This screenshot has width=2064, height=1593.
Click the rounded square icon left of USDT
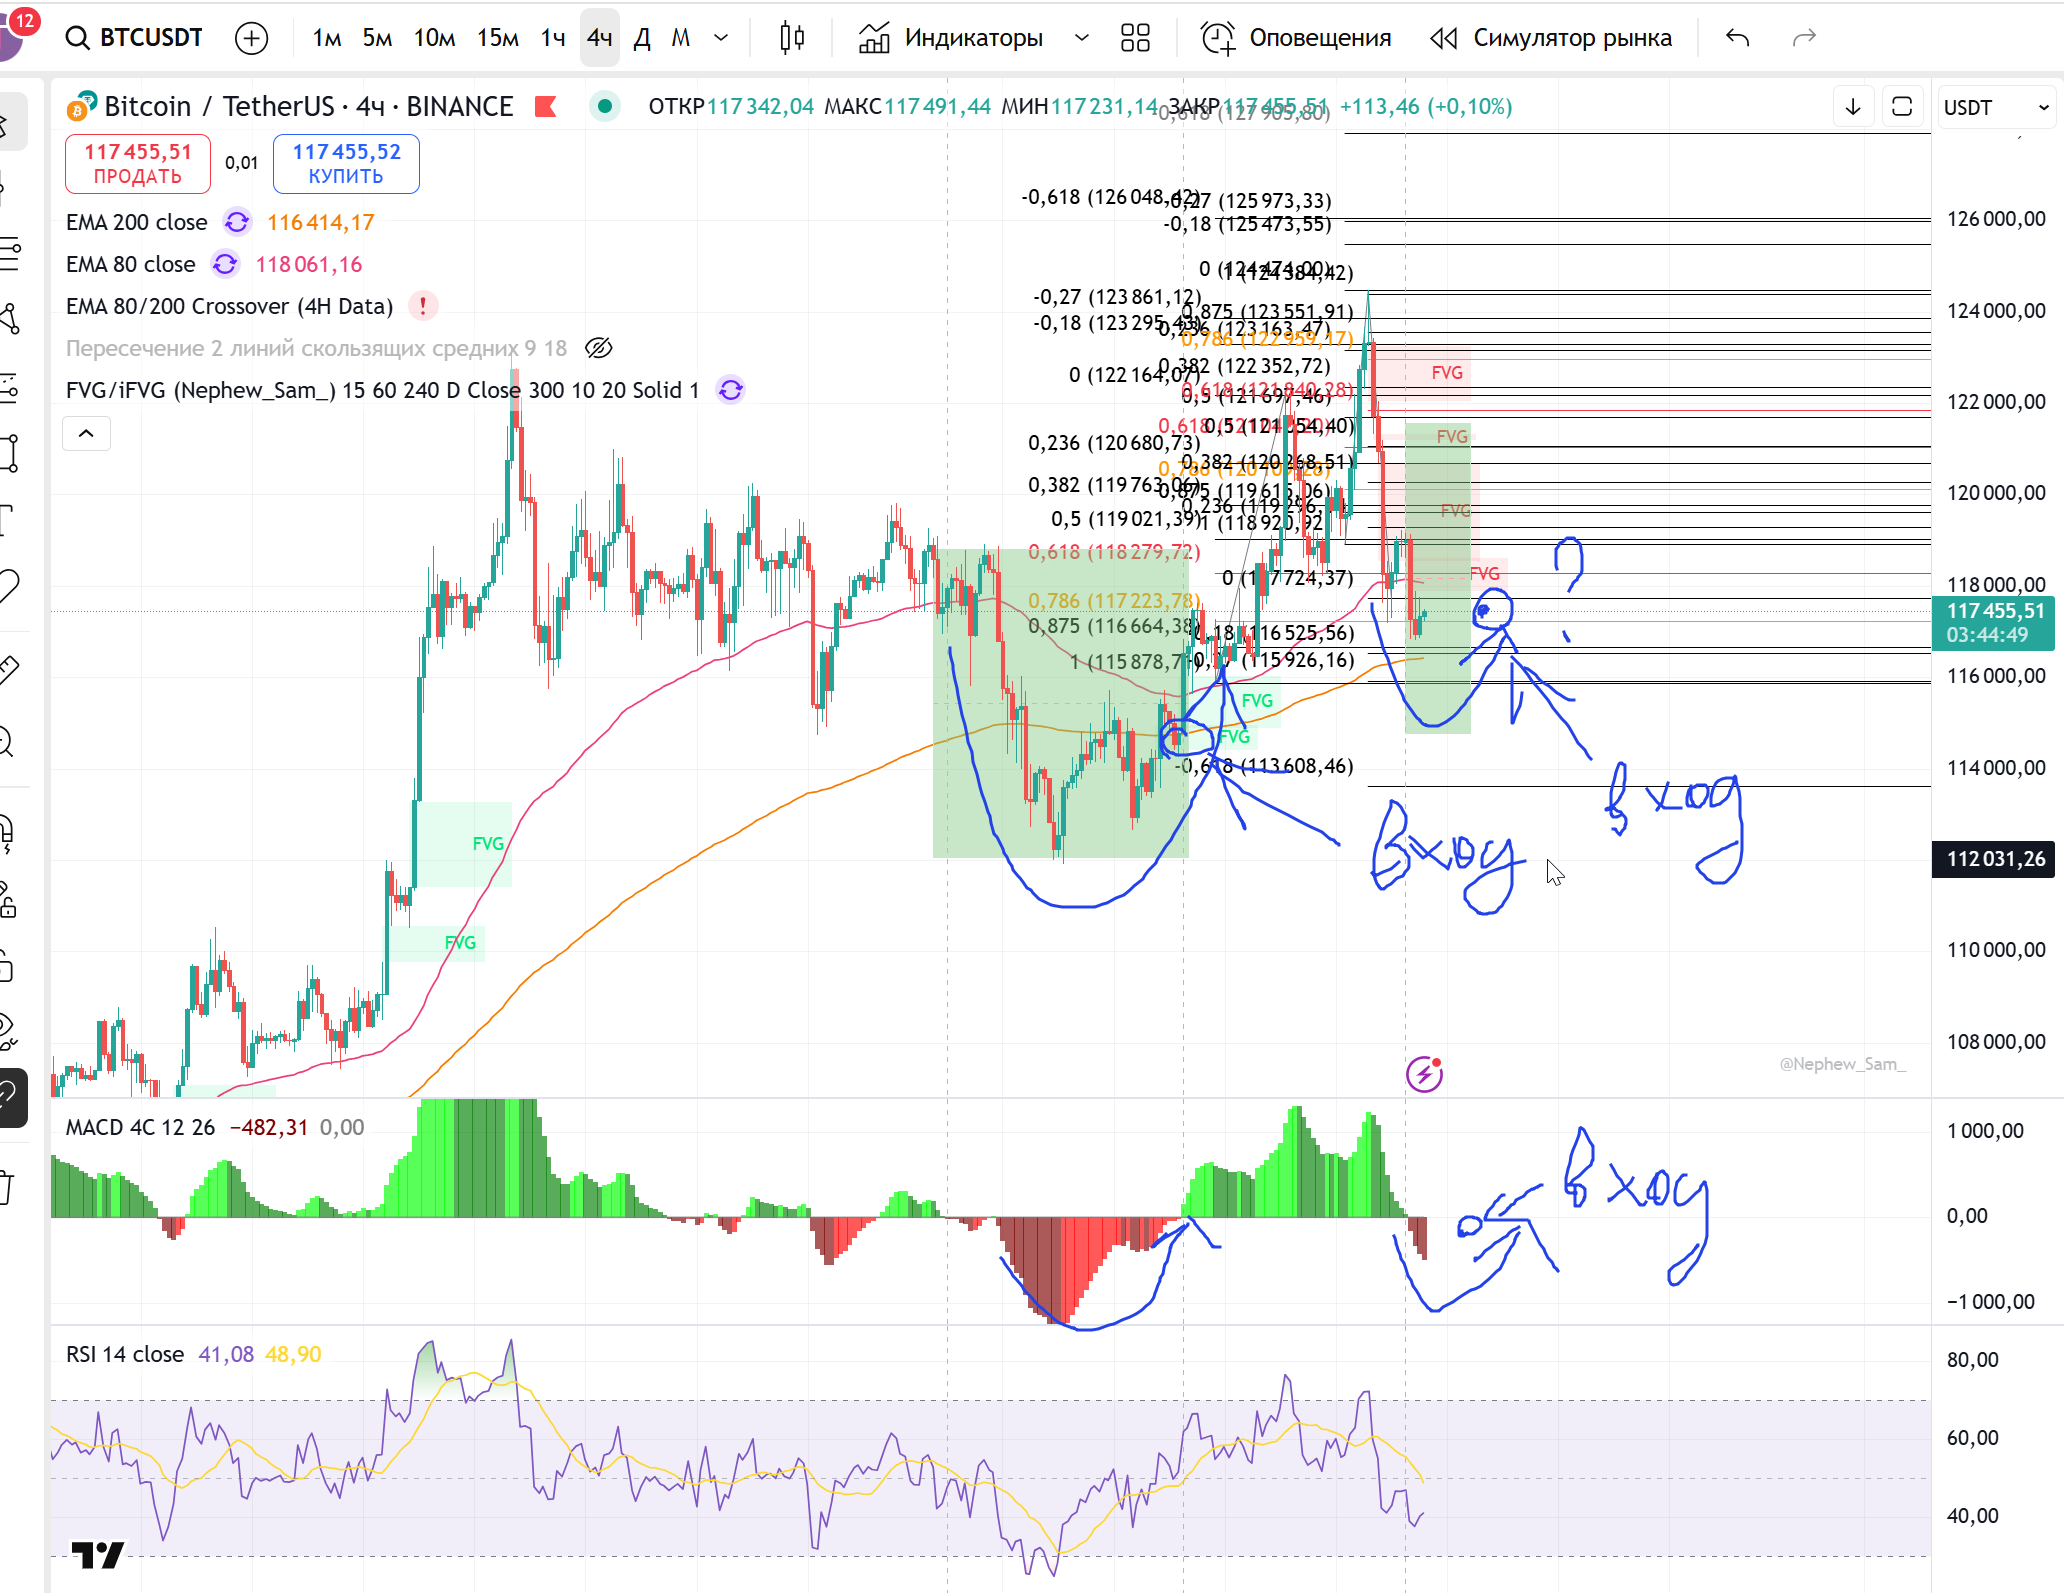[x=1902, y=107]
